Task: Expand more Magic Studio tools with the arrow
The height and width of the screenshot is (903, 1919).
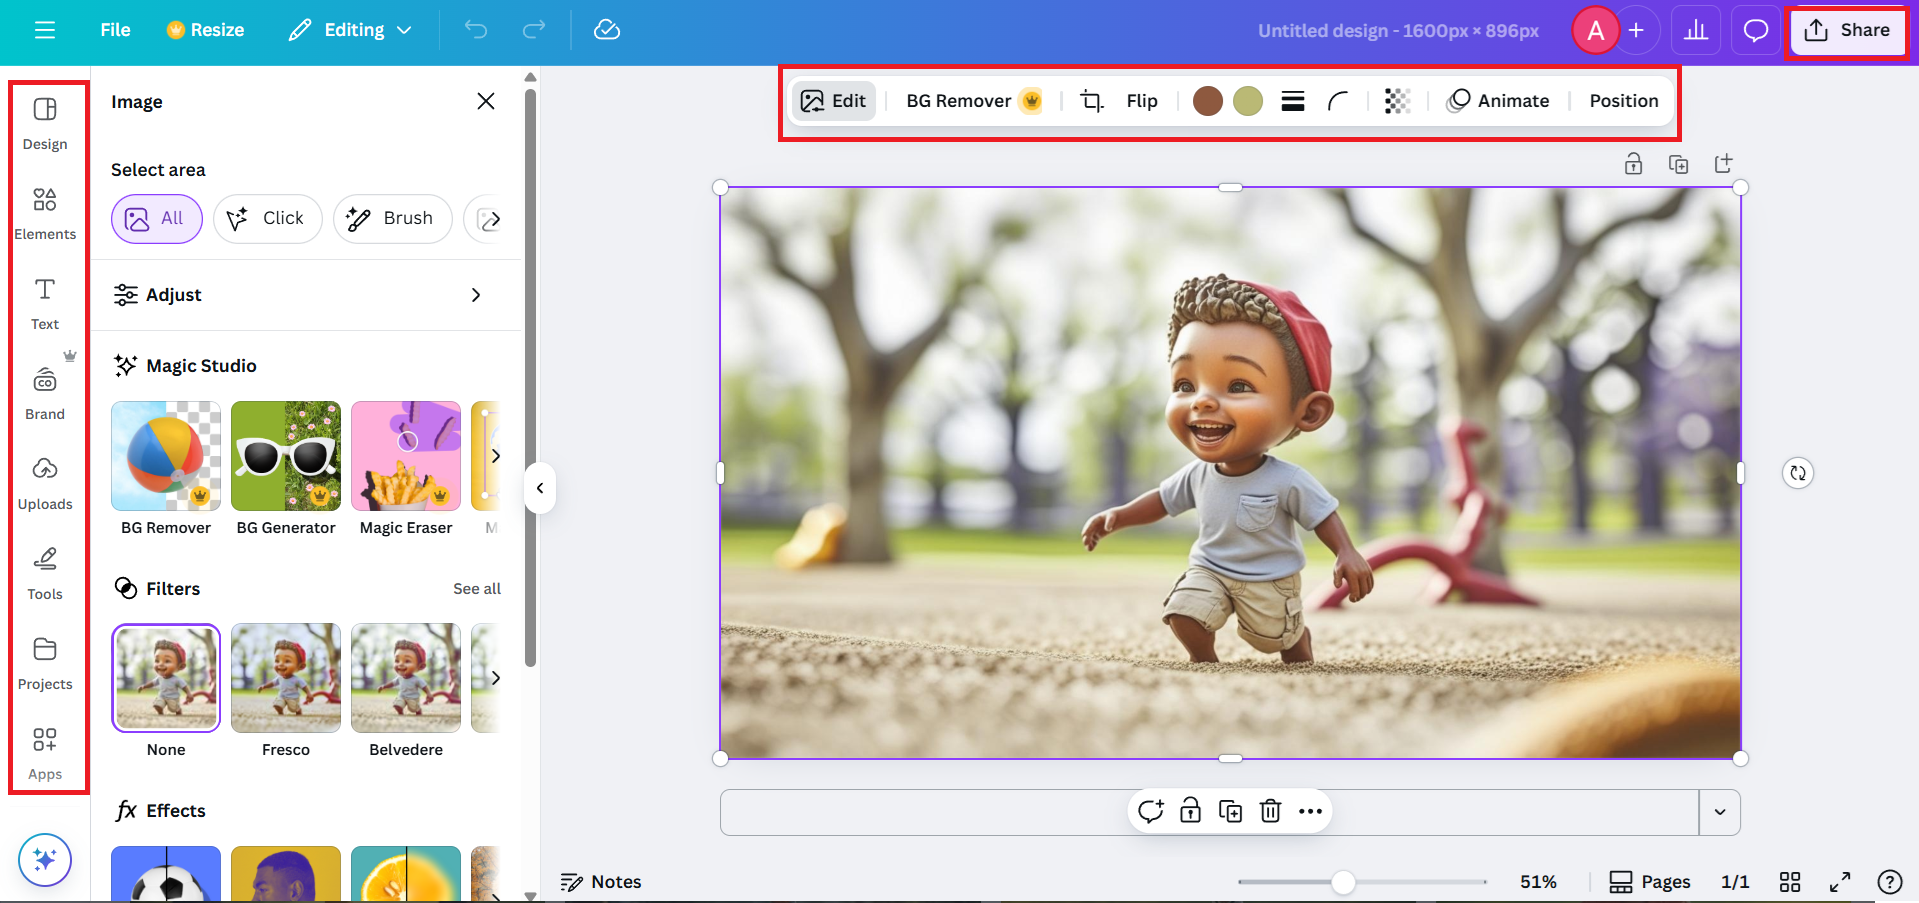Action: (497, 455)
